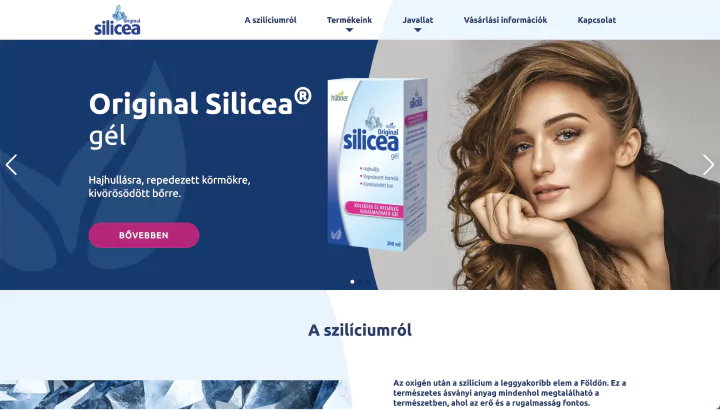This screenshot has width=720, height=410.
Task: Click the Silicea Original logo
Action: [117, 20]
